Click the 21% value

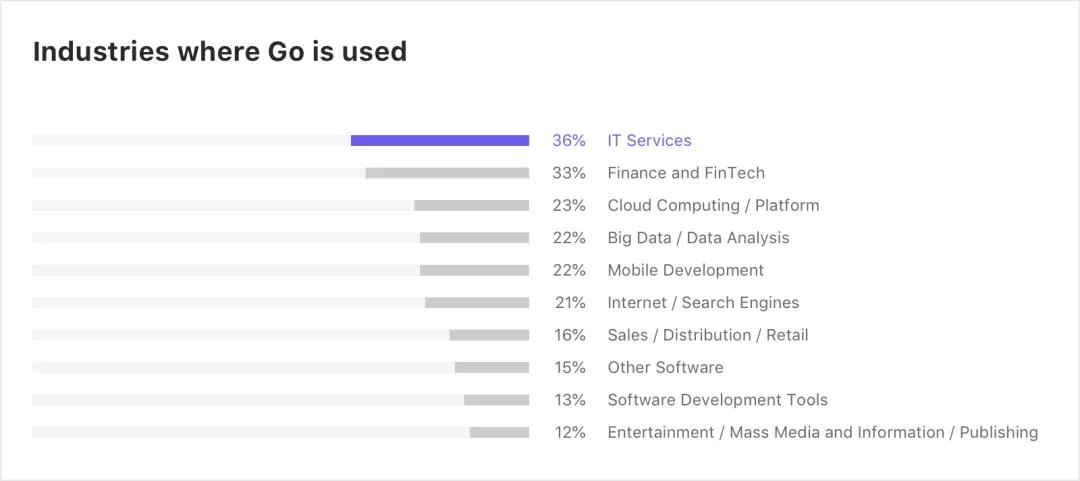(570, 303)
